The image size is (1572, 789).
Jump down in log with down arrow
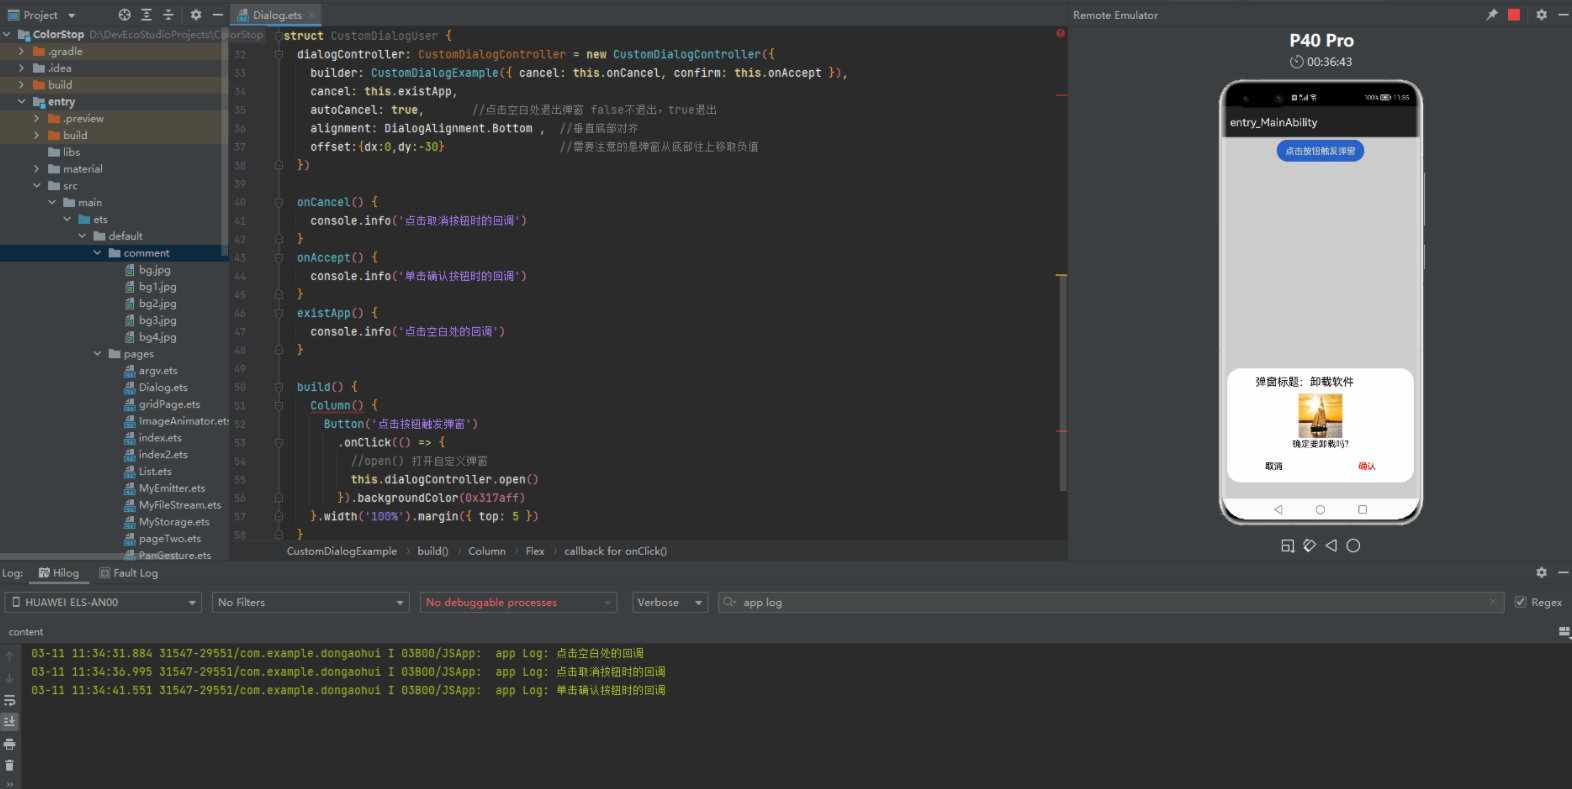(10, 678)
